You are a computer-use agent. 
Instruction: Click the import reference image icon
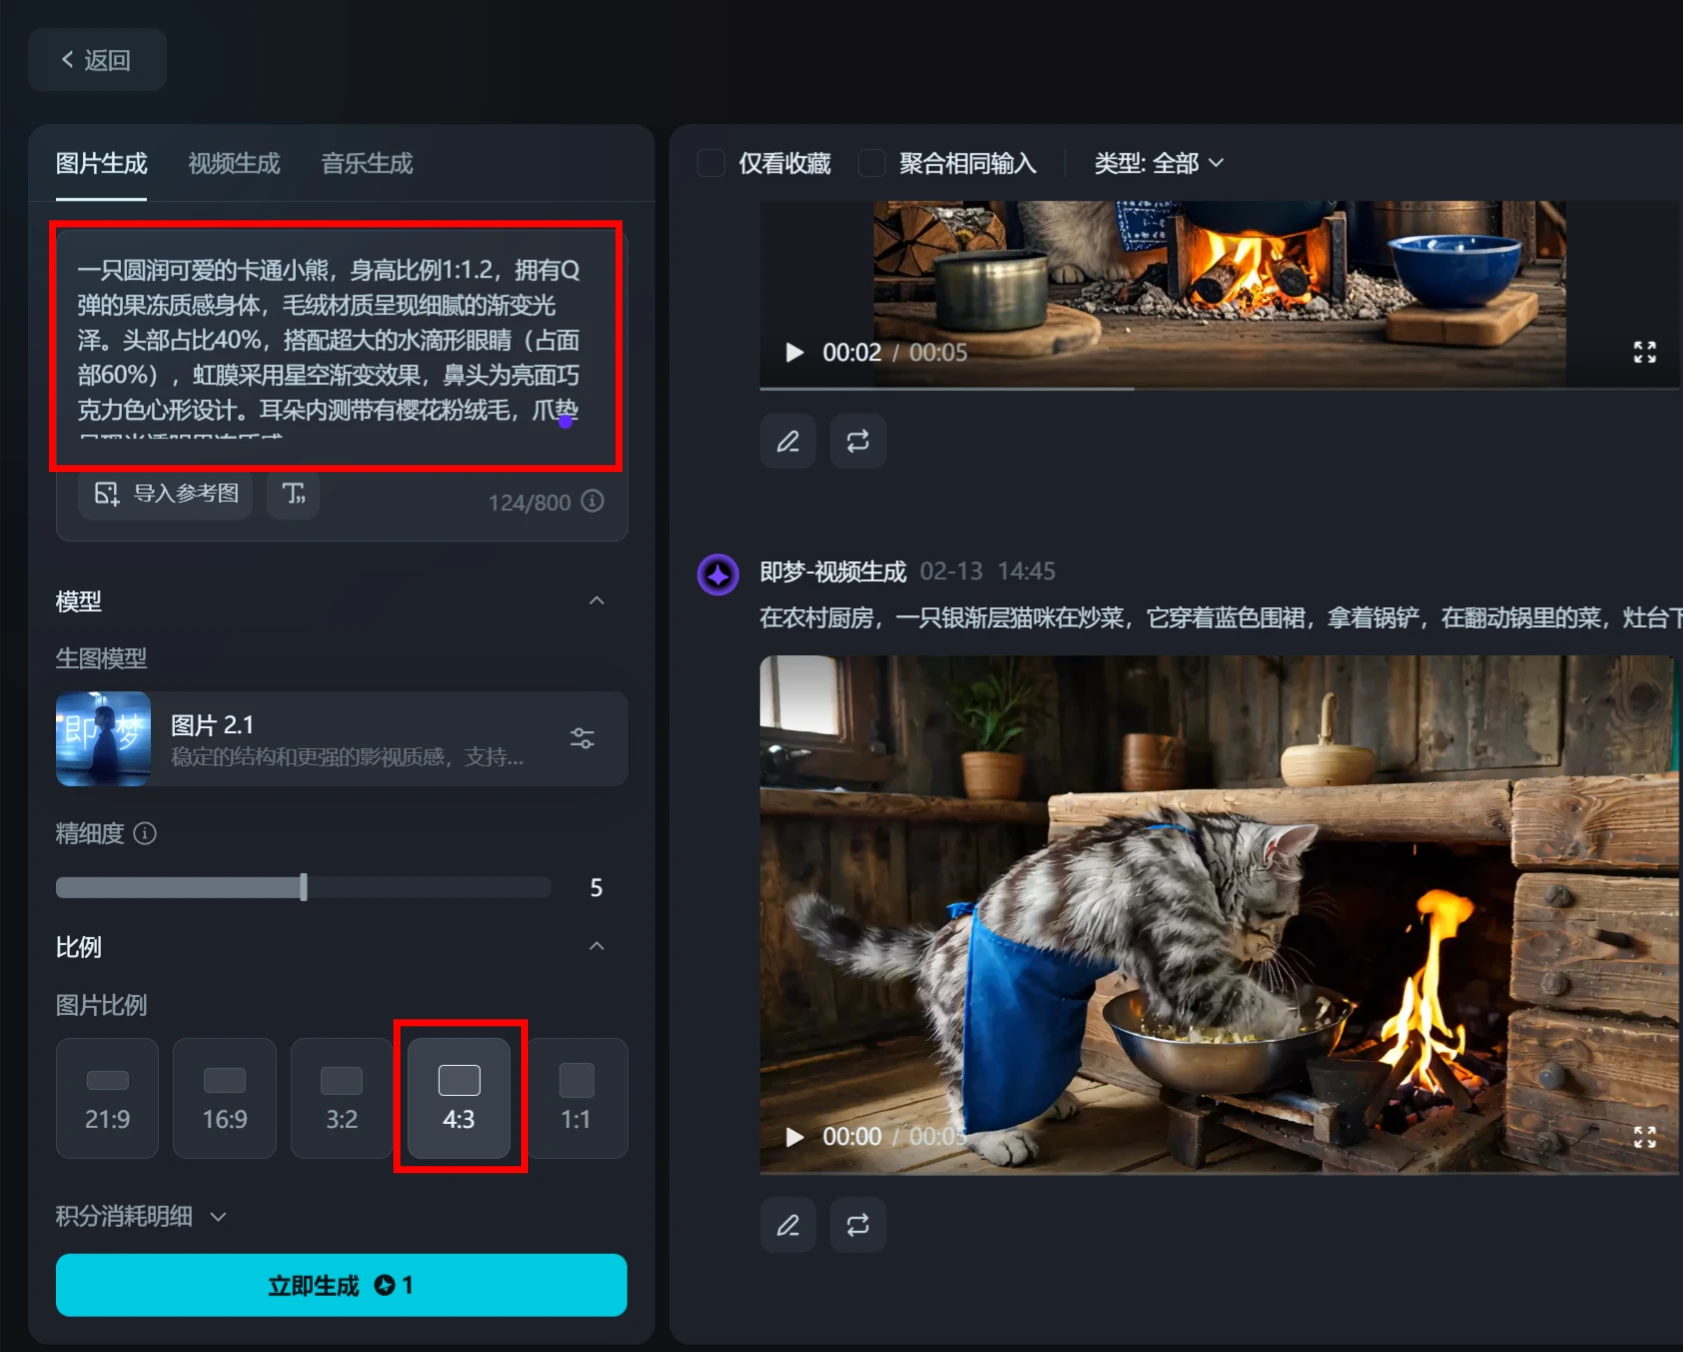106,495
